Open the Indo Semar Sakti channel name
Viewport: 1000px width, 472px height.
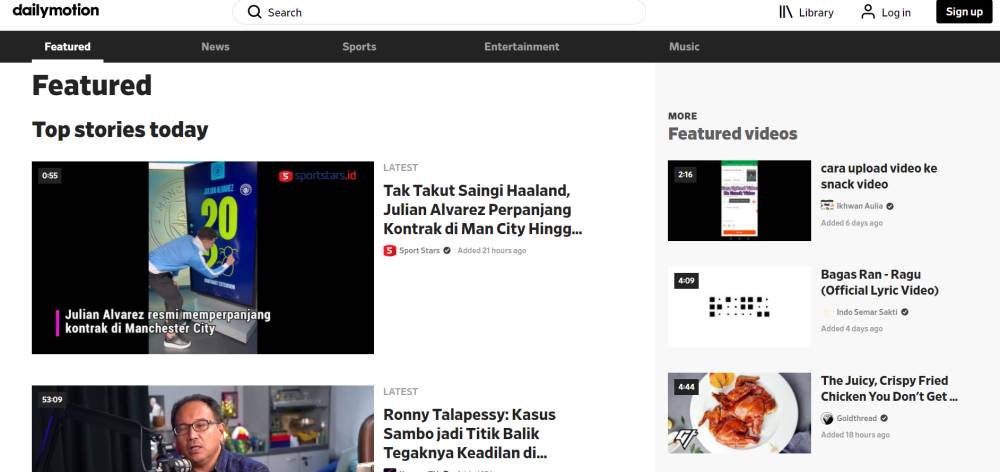point(867,312)
